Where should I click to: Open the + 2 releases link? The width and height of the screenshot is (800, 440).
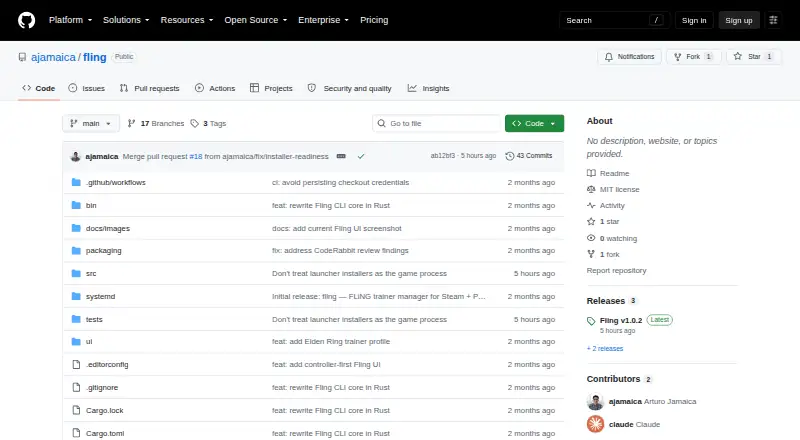pos(605,349)
